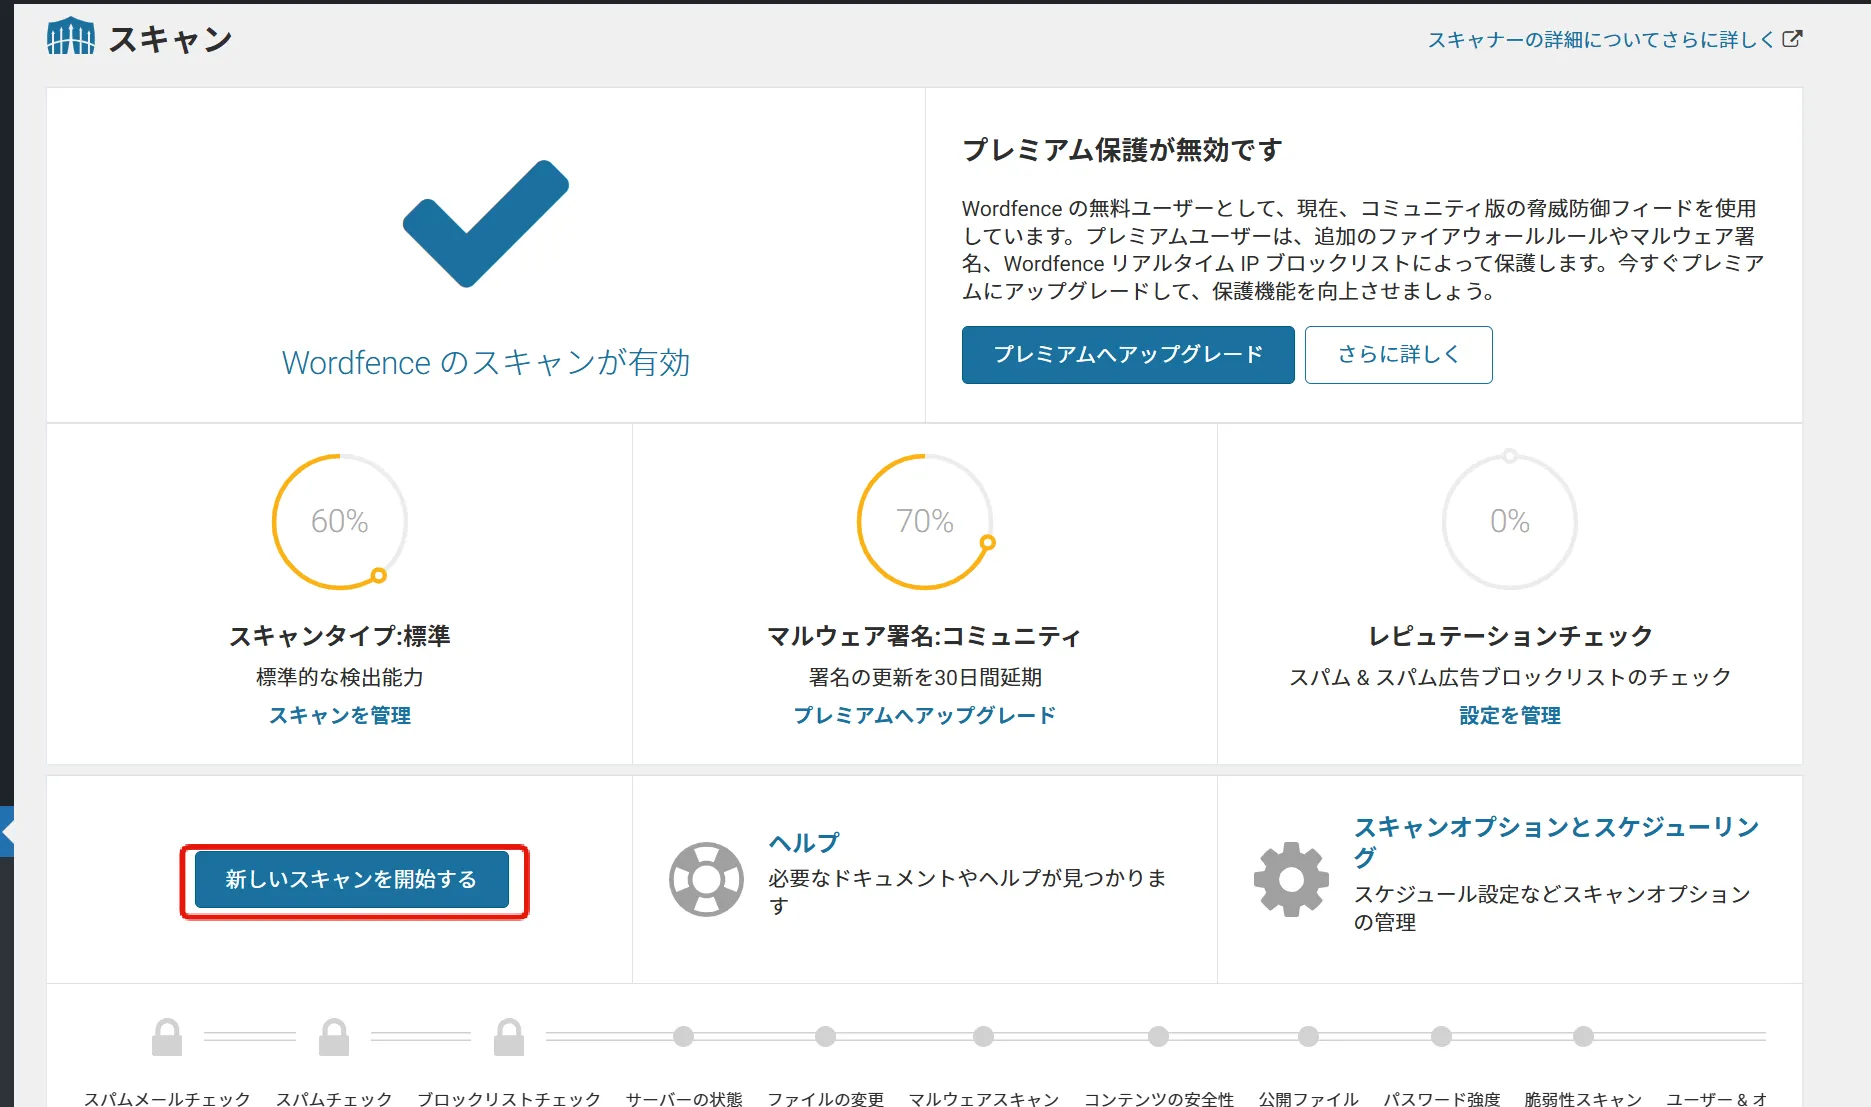This screenshot has height=1107, width=1871.
Task: Click the scan options gear icon
Action: coord(1290,880)
